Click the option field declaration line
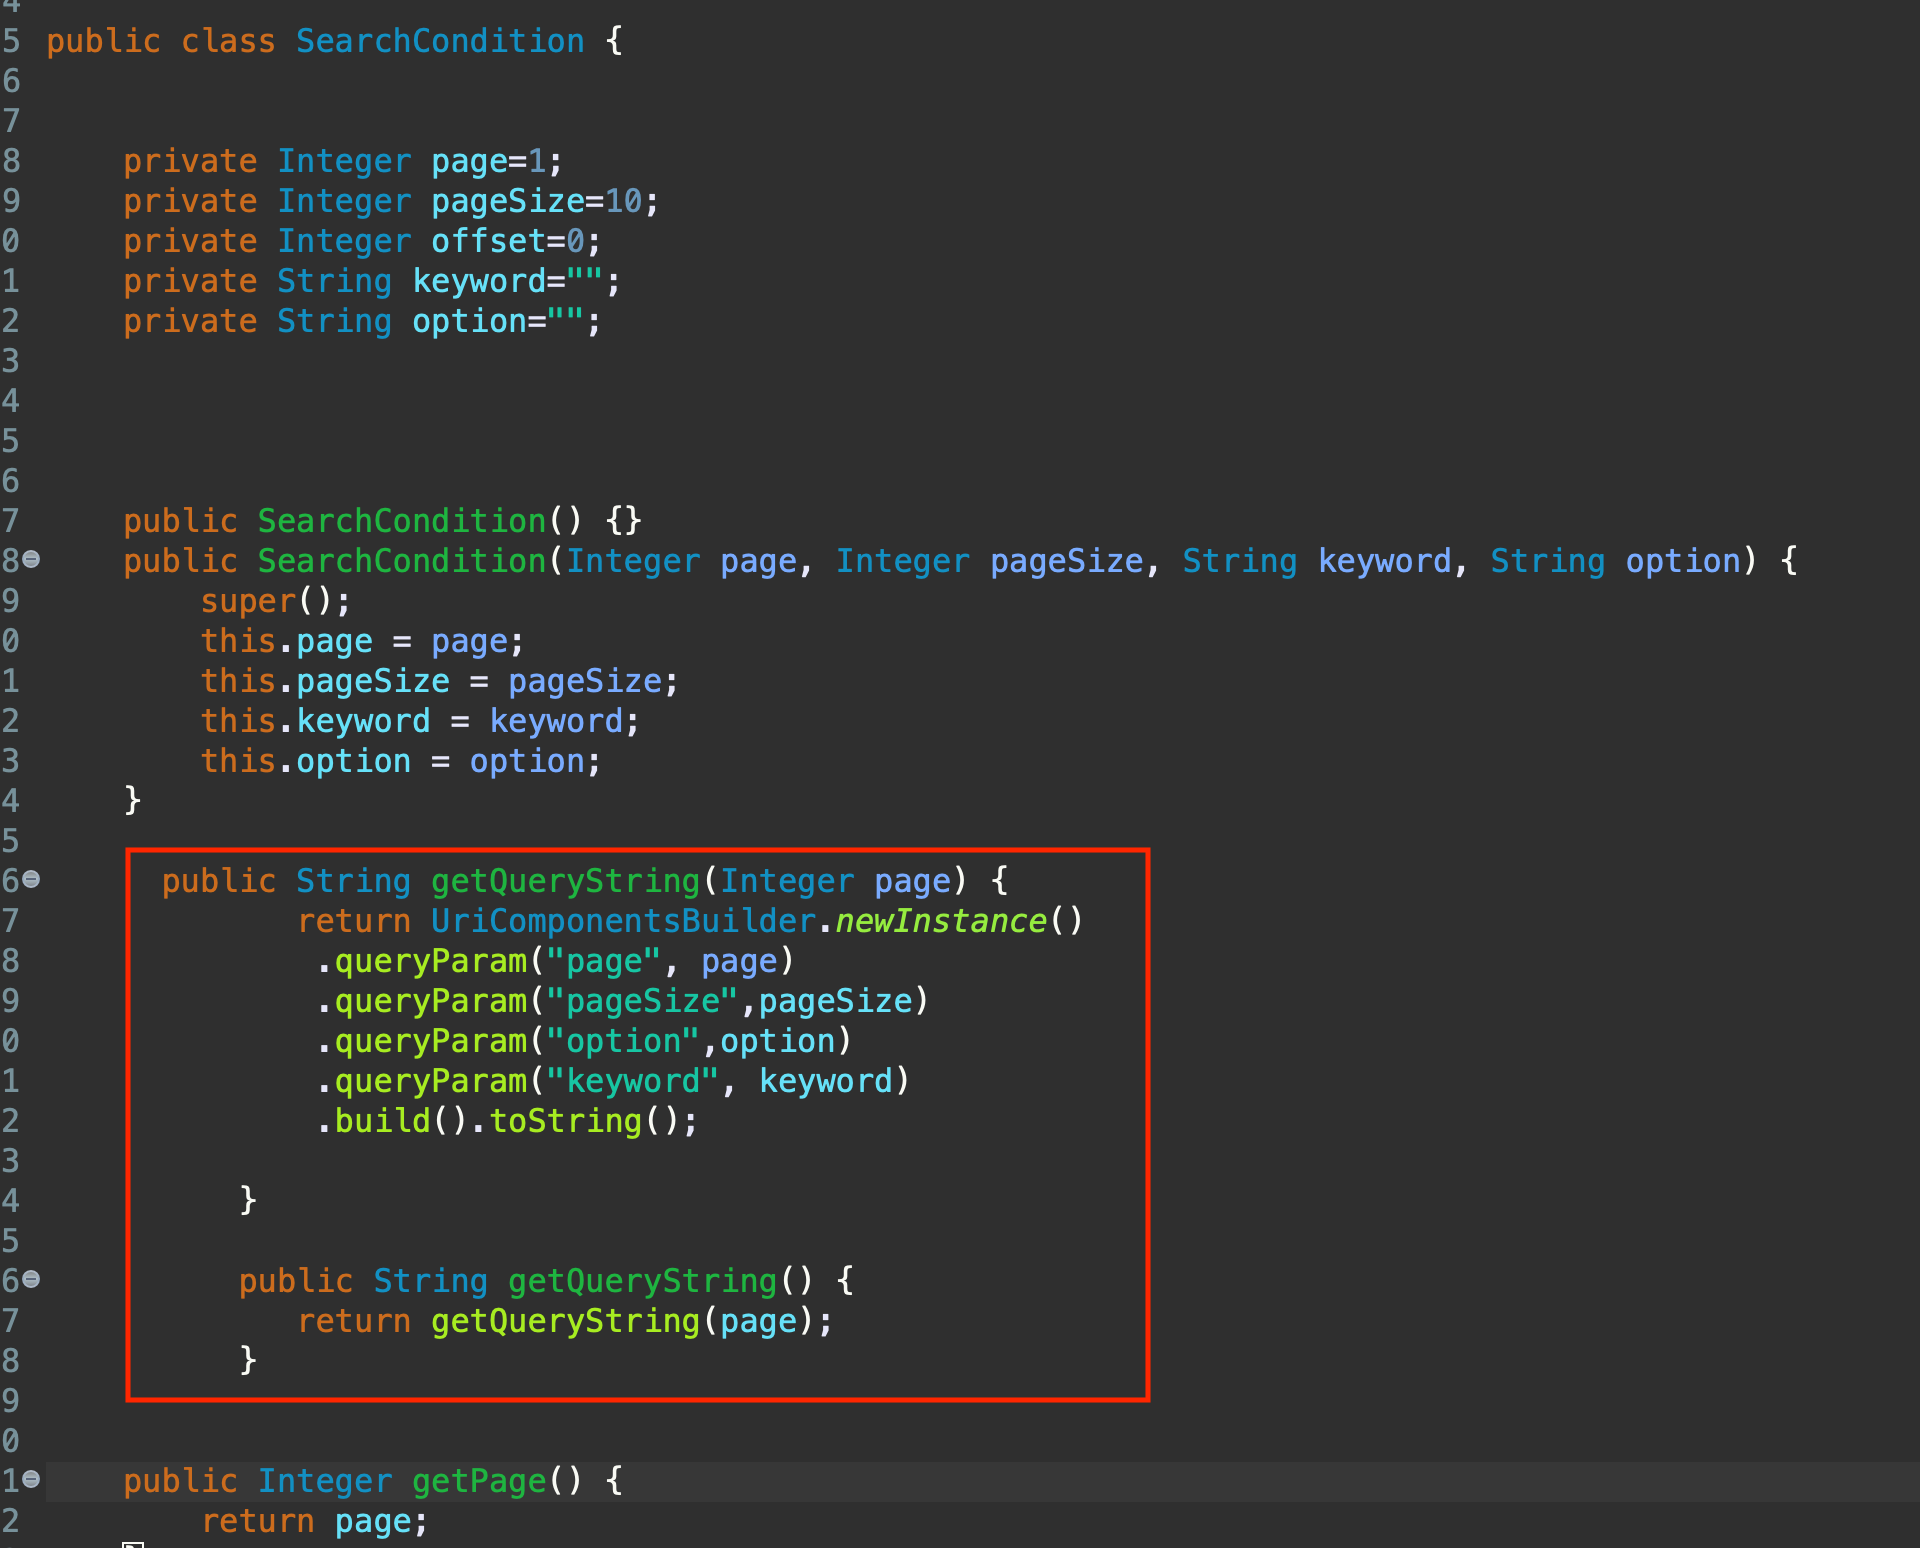 click(x=470, y=321)
